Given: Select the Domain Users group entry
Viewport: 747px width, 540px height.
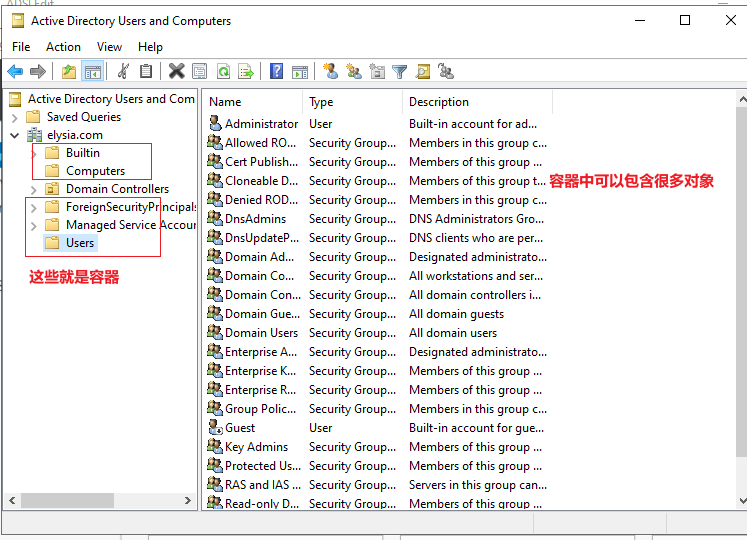Looking at the screenshot, I should pos(261,333).
